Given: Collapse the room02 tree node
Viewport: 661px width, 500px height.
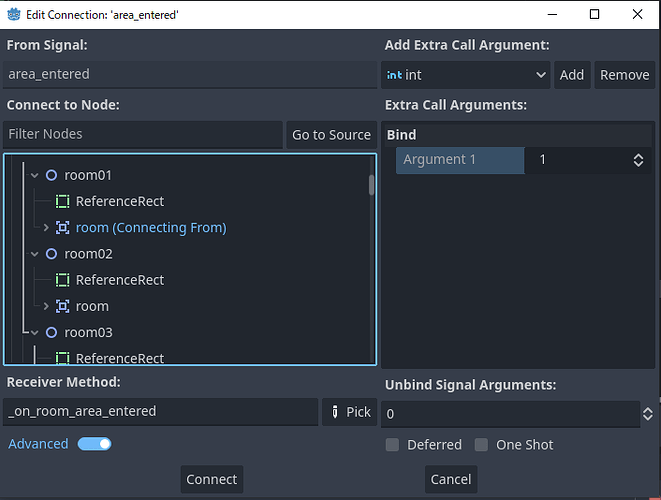Looking at the screenshot, I should tap(35, 254).
